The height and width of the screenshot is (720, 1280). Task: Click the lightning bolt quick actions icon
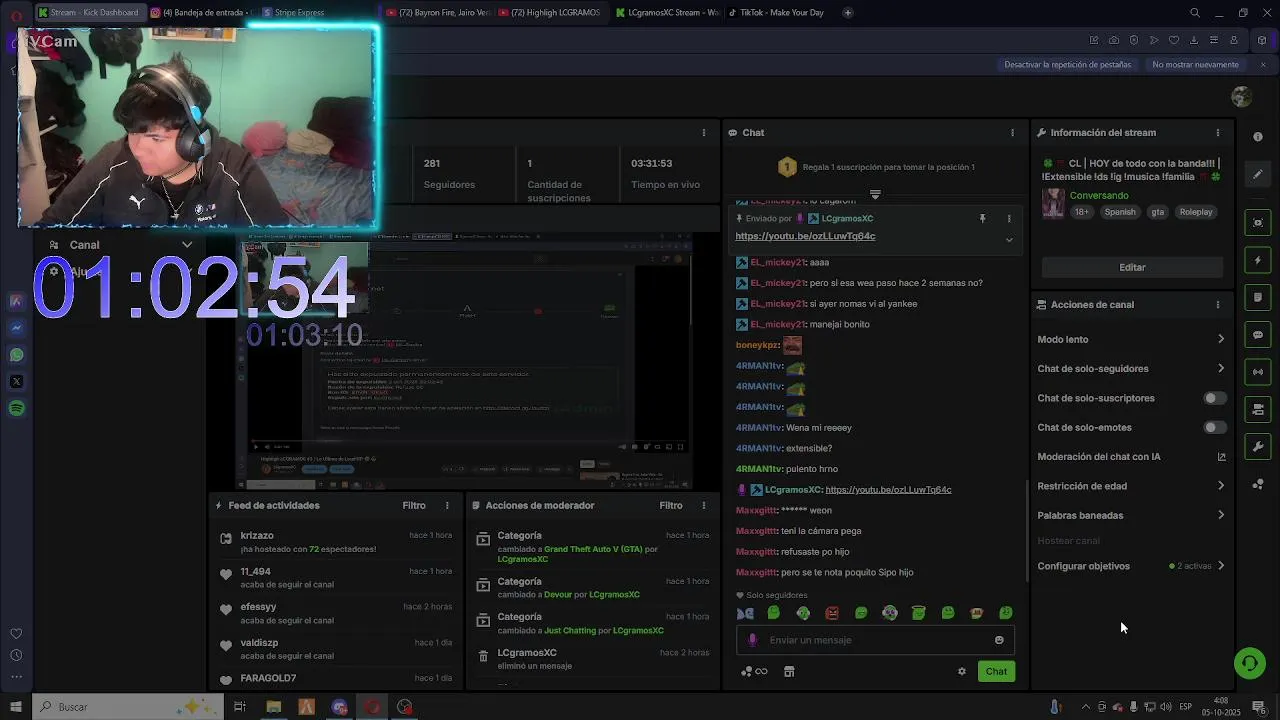tap(1258, 260)
